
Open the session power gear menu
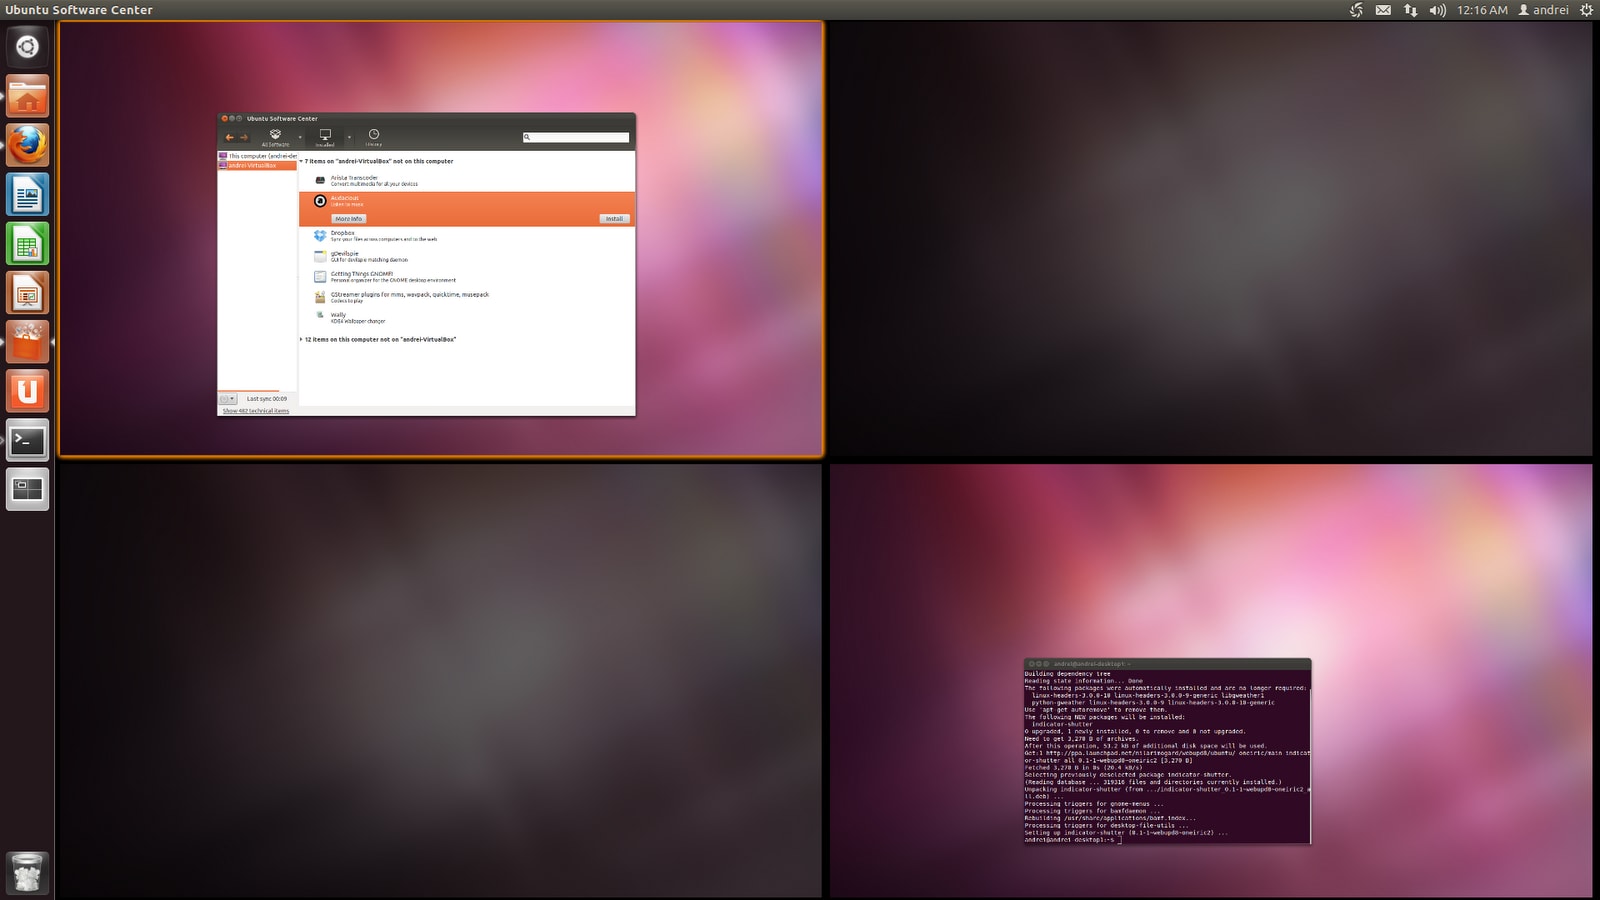(1586, 10)
